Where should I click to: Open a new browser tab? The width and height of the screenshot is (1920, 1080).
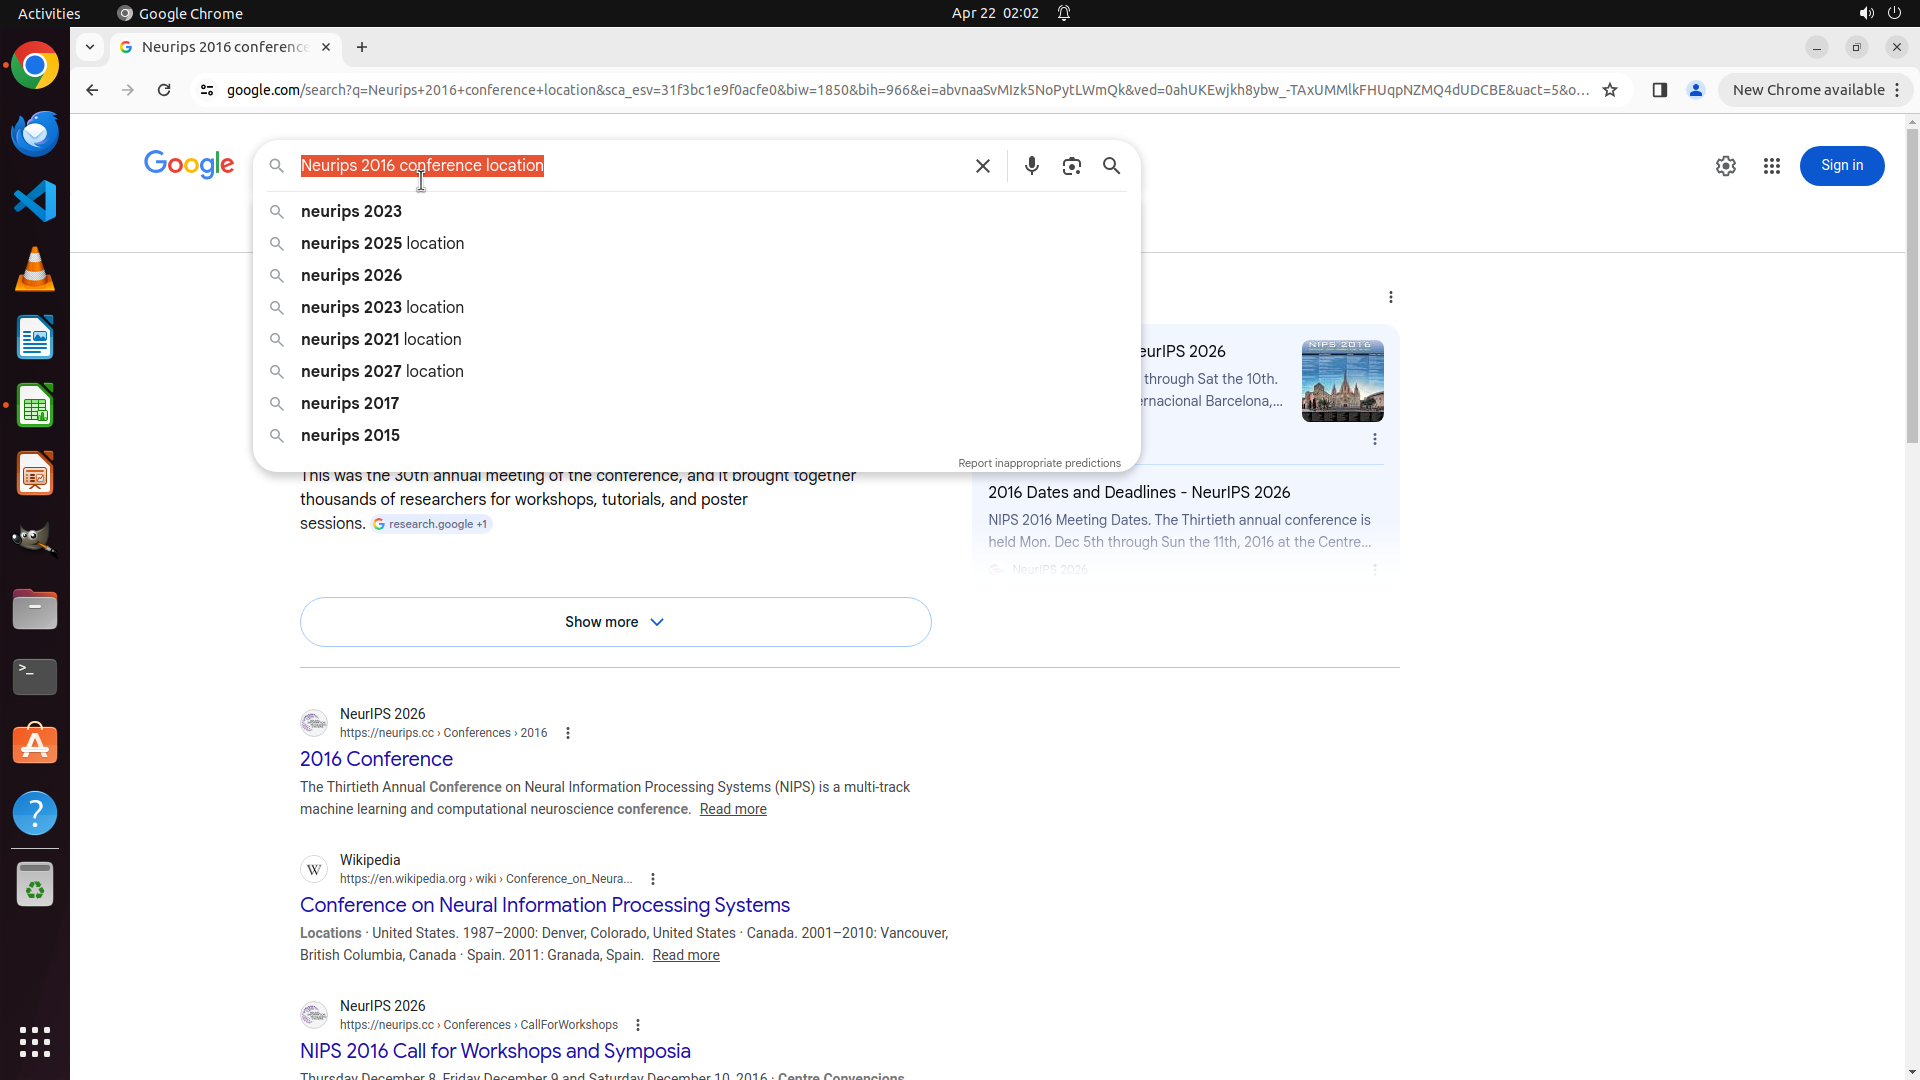(362, 47)
